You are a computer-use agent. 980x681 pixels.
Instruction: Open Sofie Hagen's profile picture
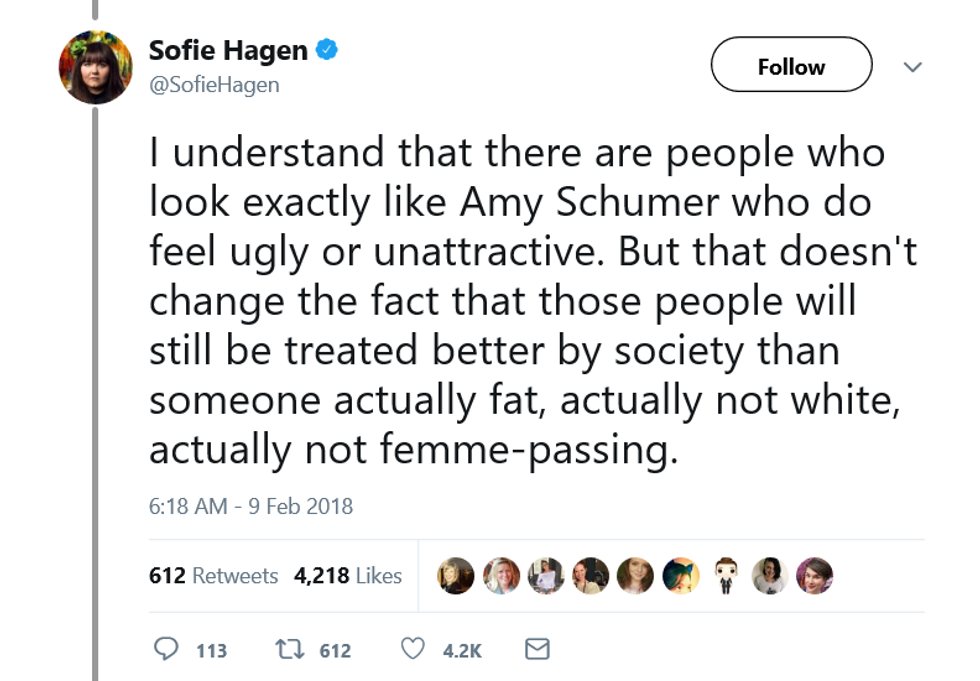pyautogui.click(x=96, y=67)
